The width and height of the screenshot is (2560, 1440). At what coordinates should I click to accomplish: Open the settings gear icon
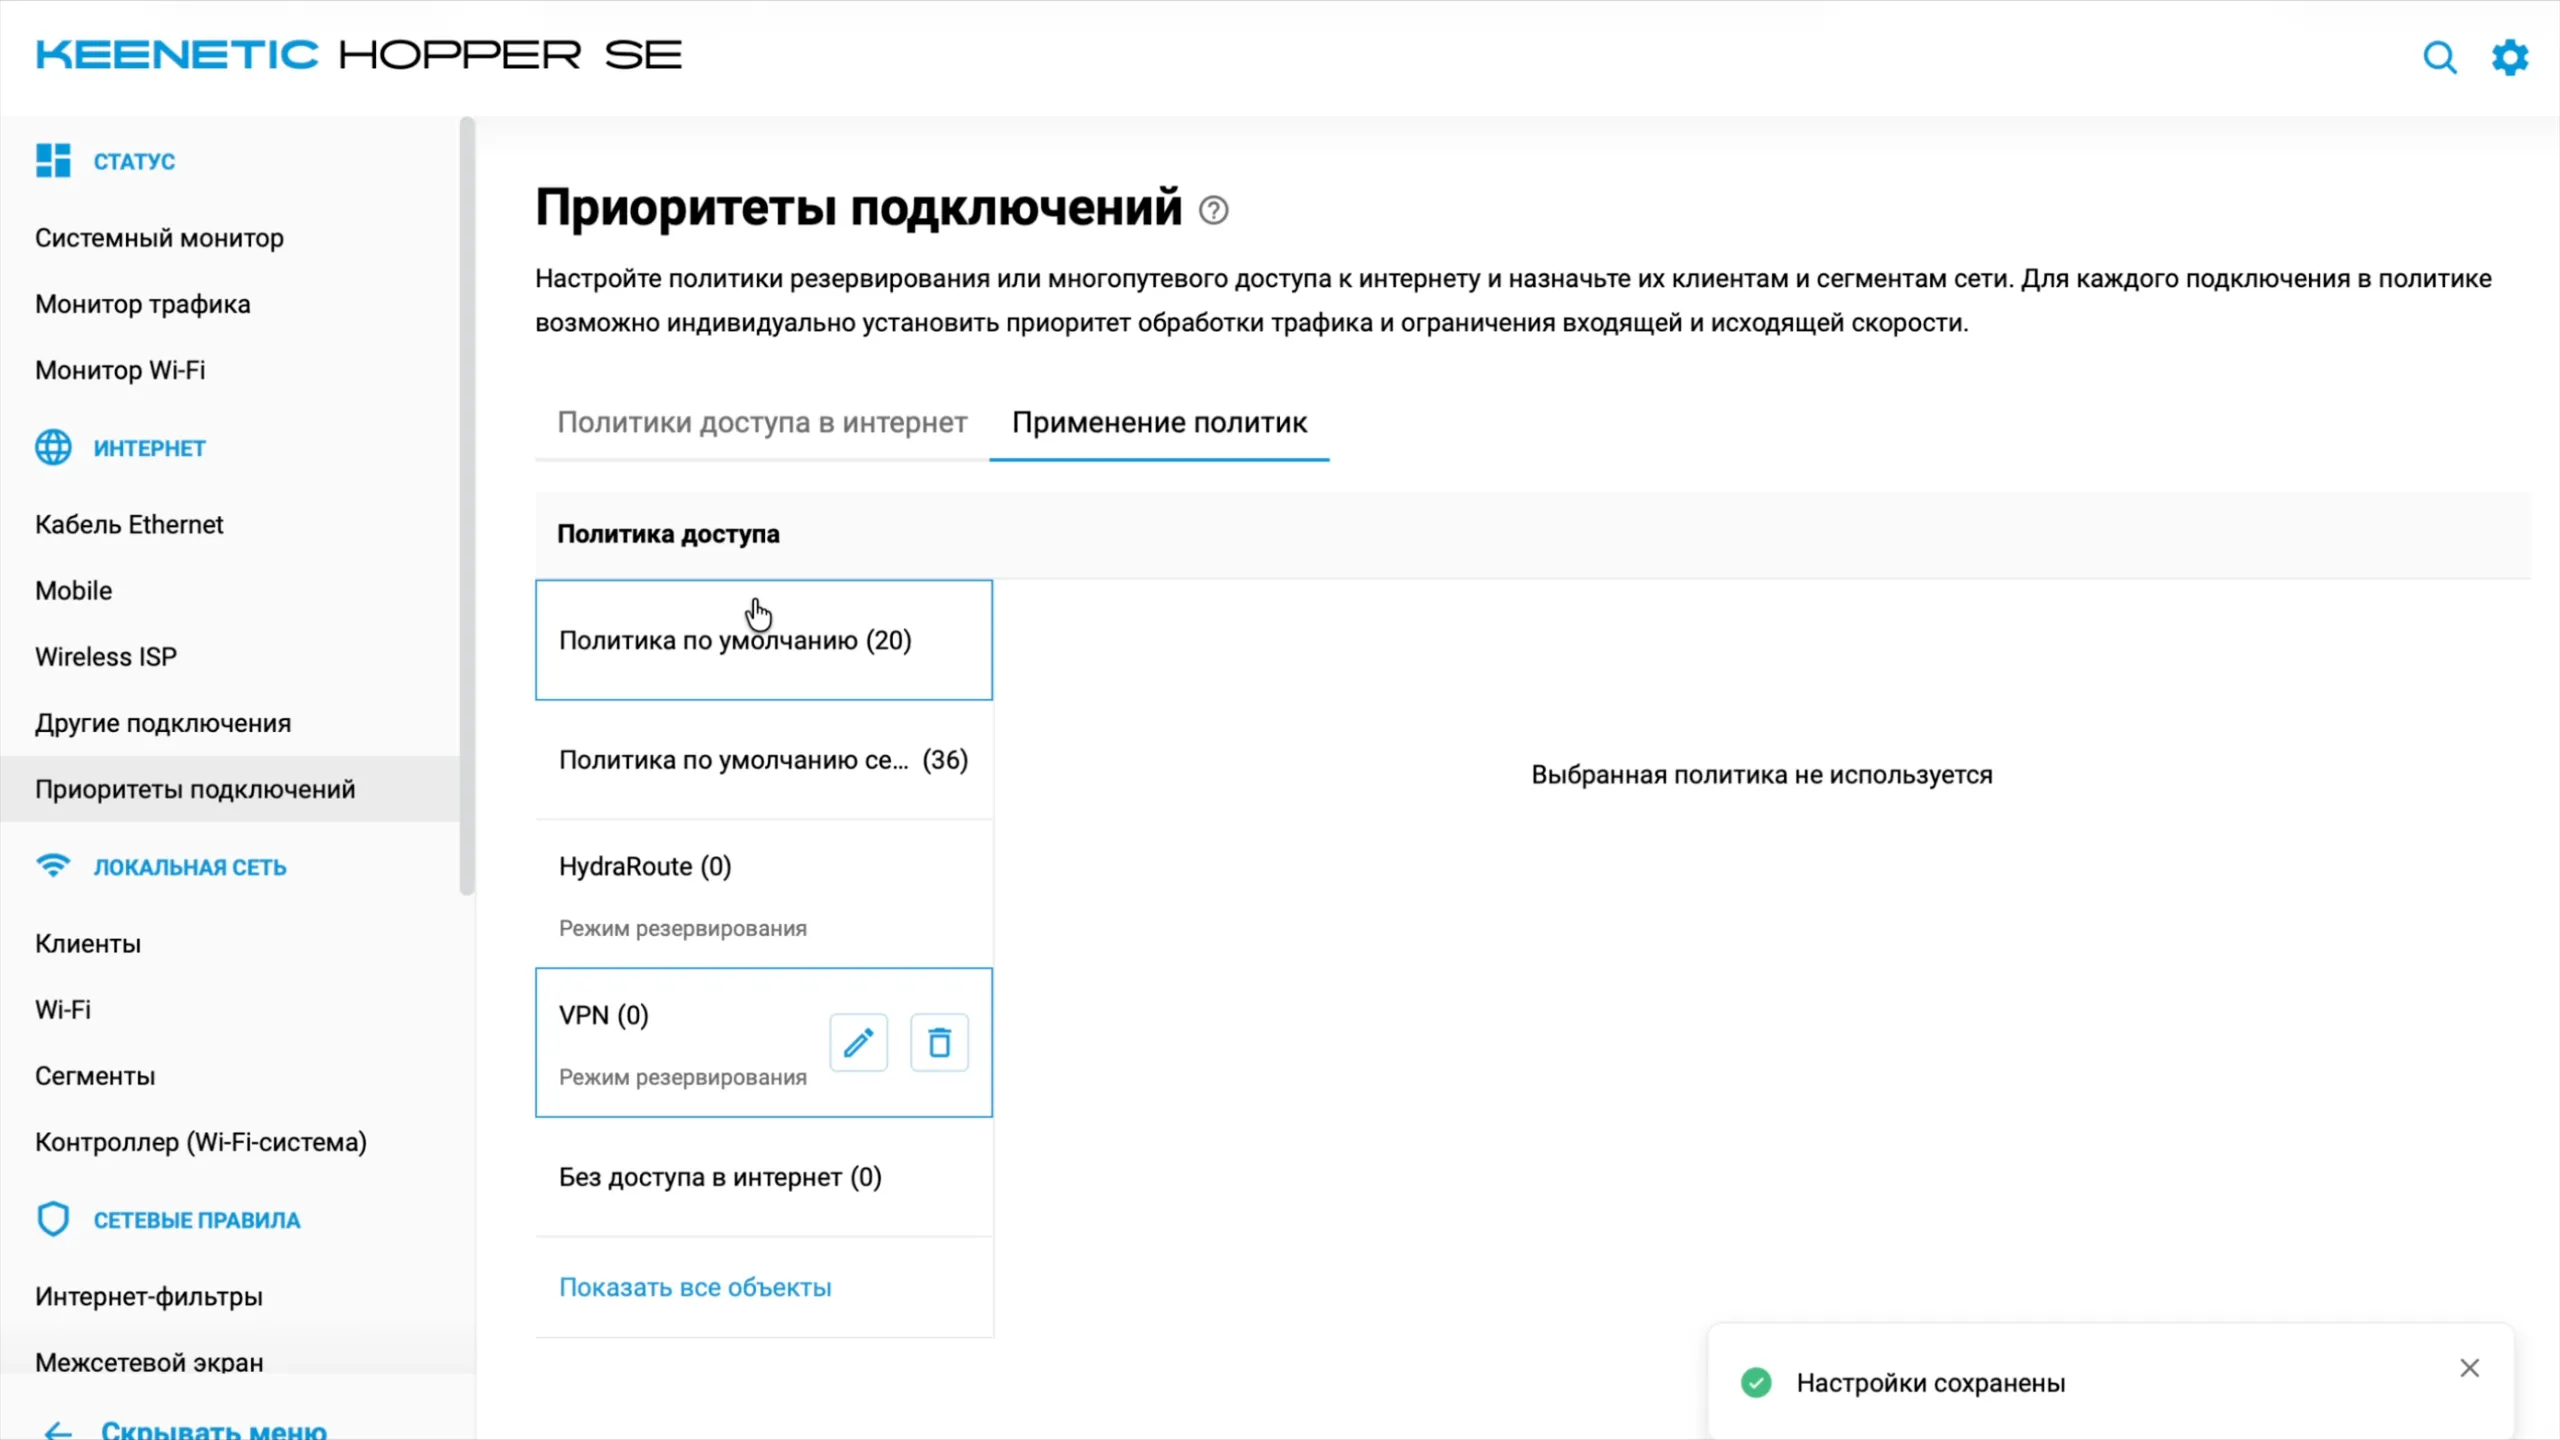(x=2510, y=57)
